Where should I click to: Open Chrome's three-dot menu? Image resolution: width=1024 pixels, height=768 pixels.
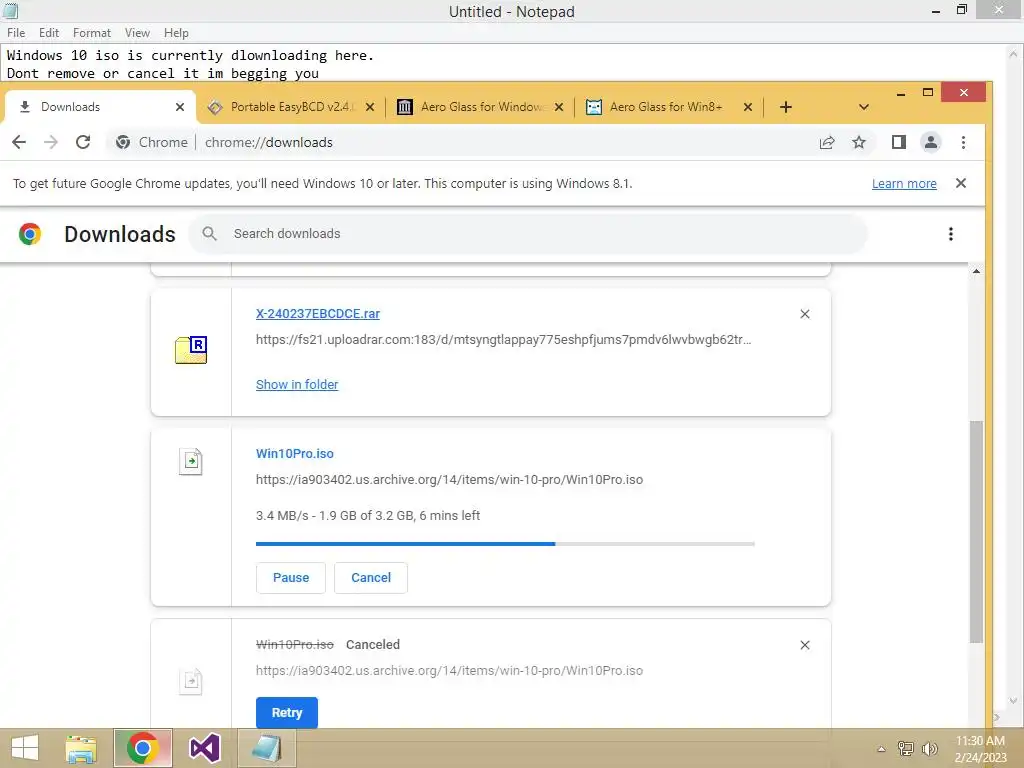(963, 142)
